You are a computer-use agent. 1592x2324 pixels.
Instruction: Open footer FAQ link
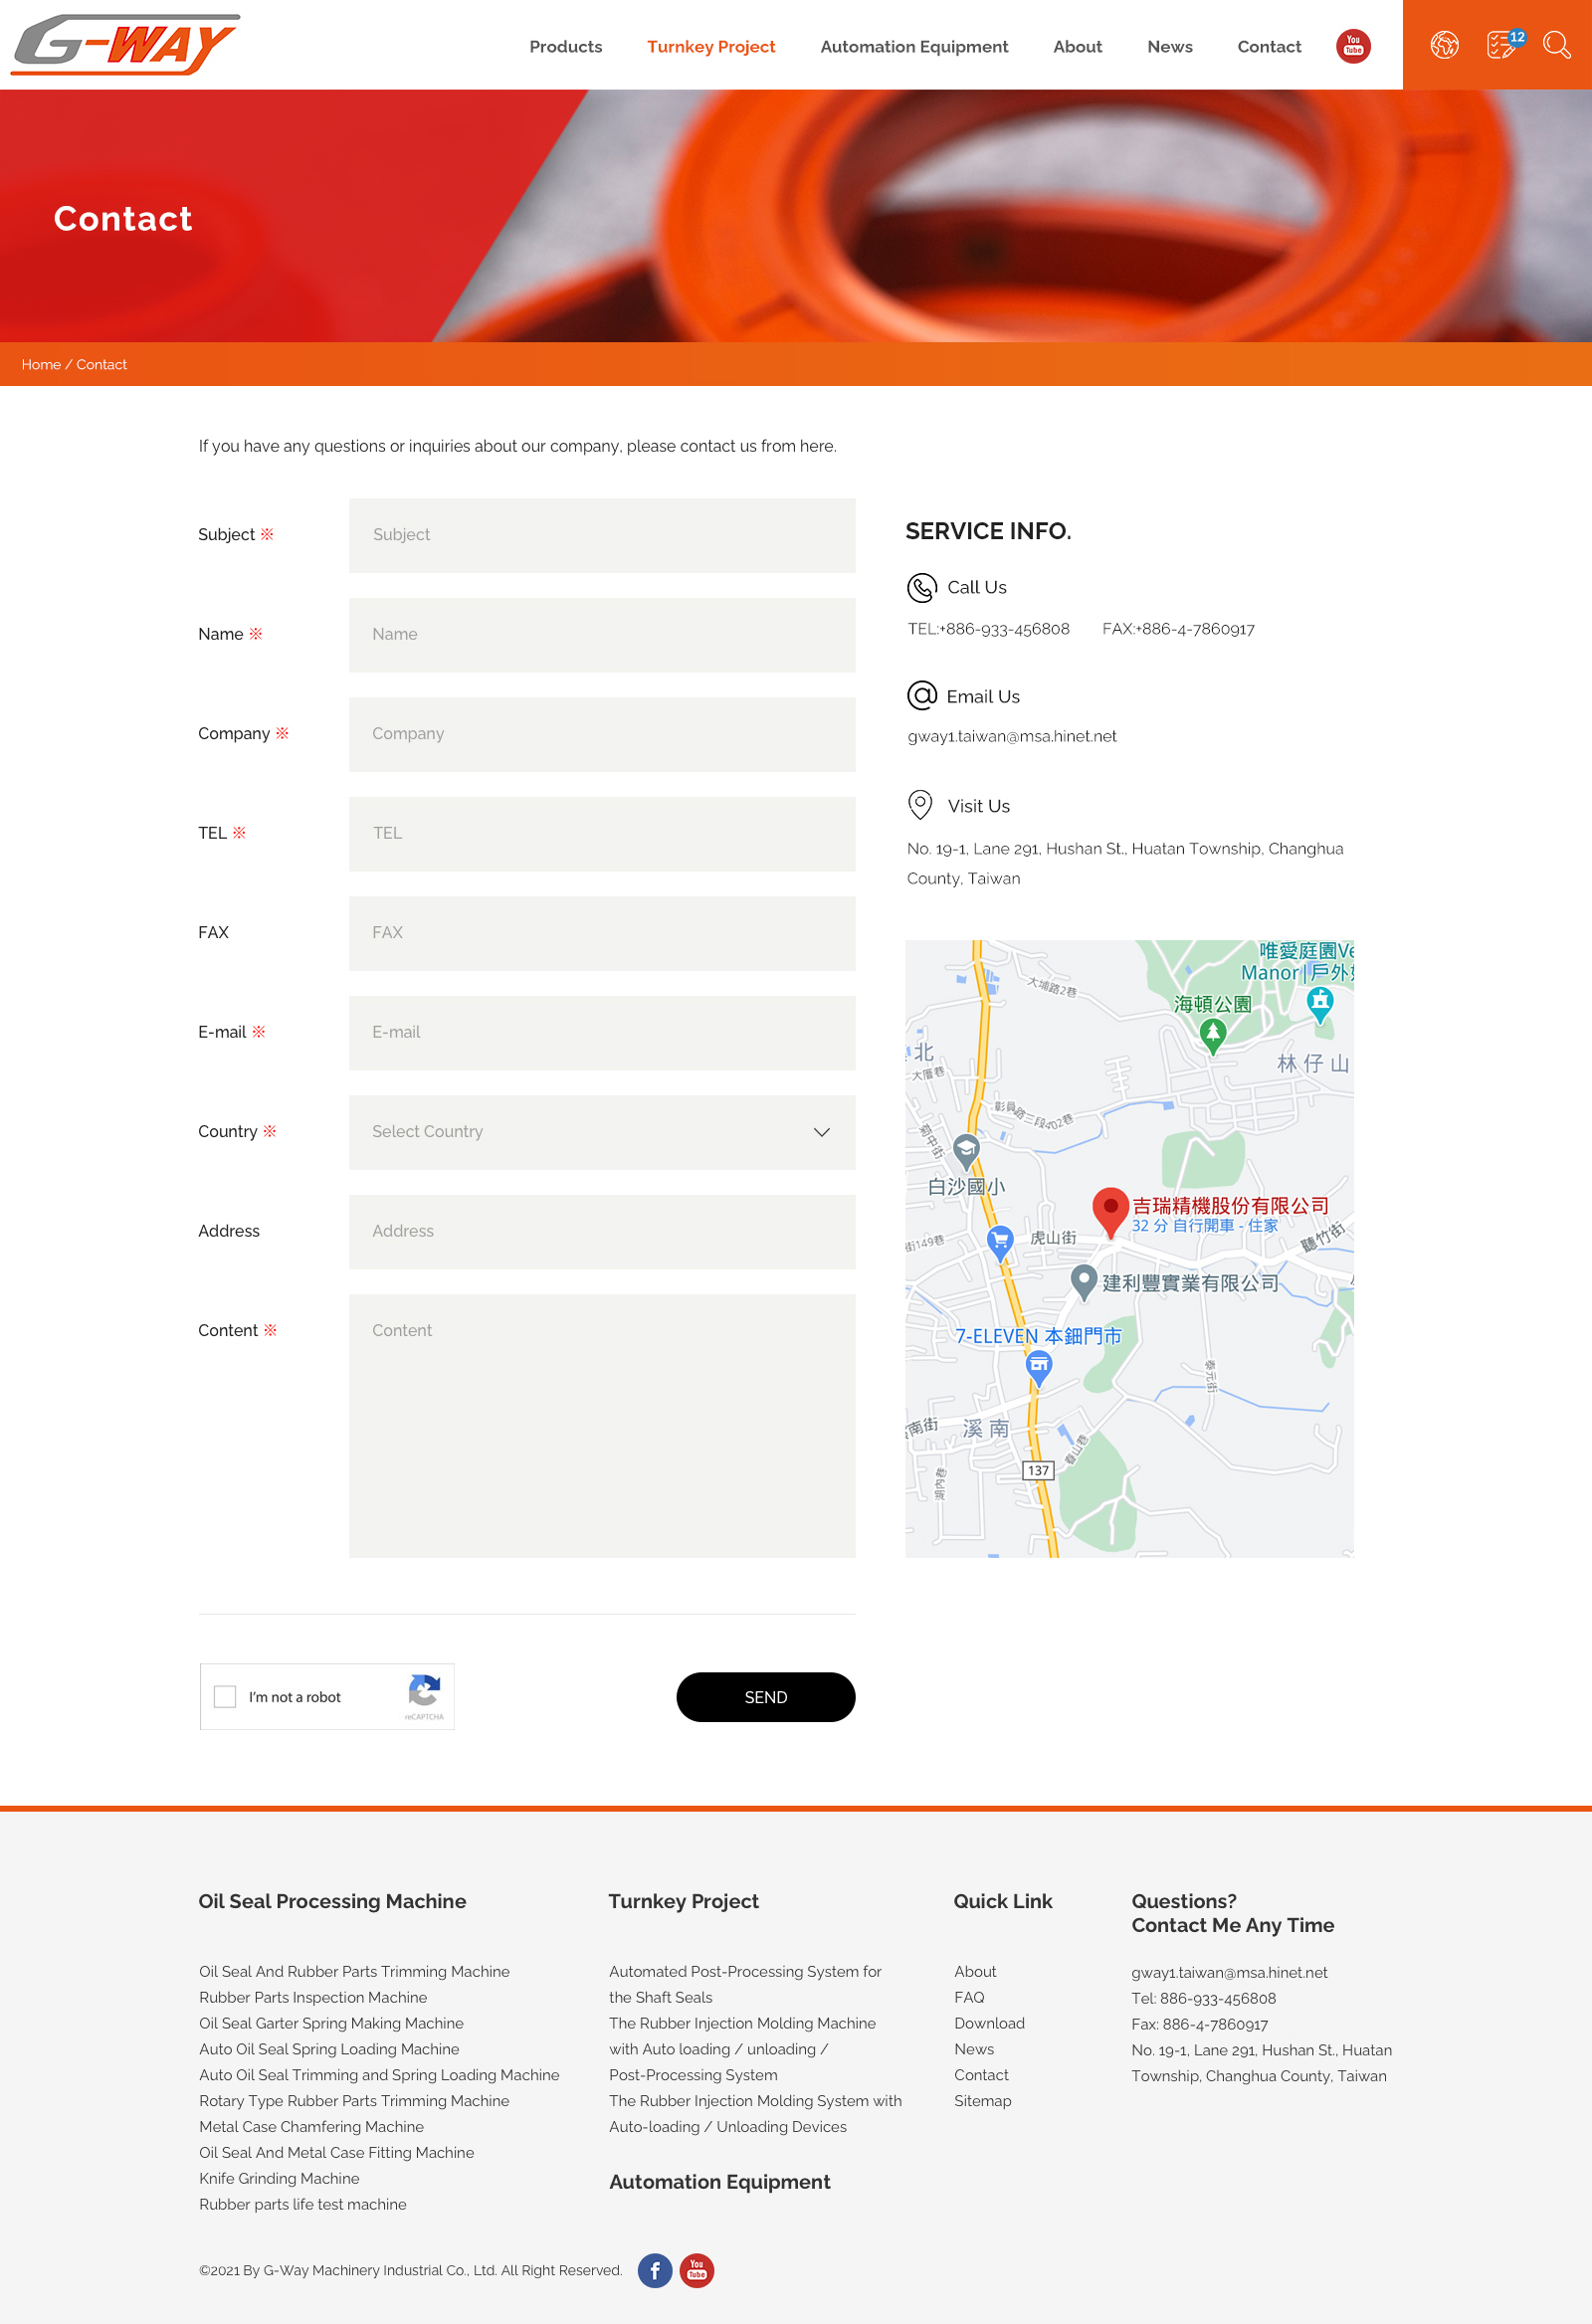pyautogui.click(x=969, y=1997)
